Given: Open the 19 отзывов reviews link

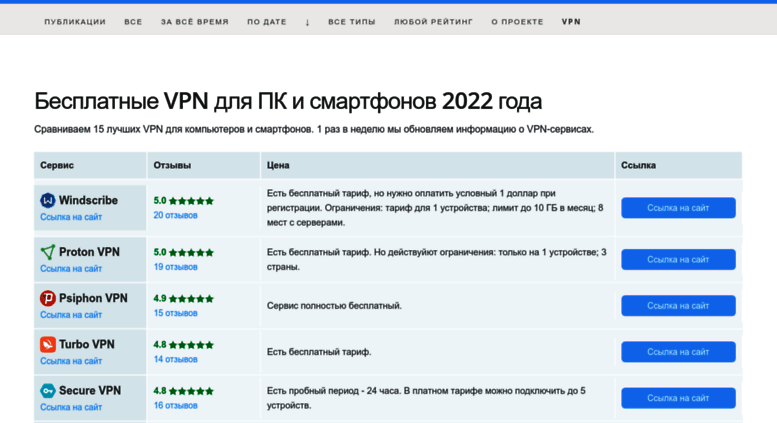Looking at the screenshot, I should pos(175,266).
